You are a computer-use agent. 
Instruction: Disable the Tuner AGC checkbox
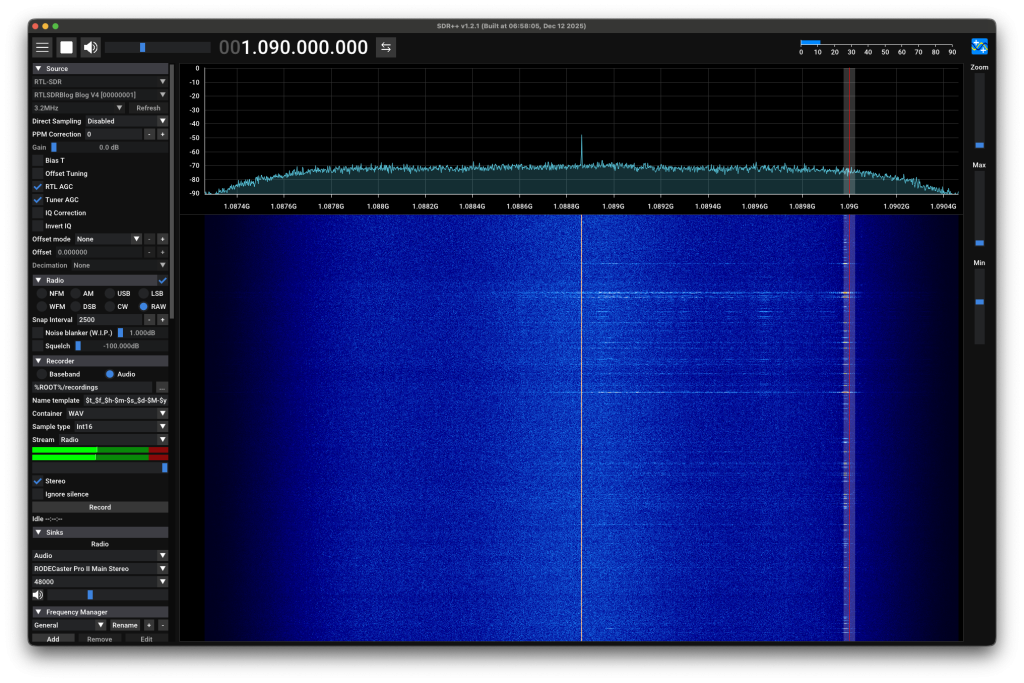[37, 199]
